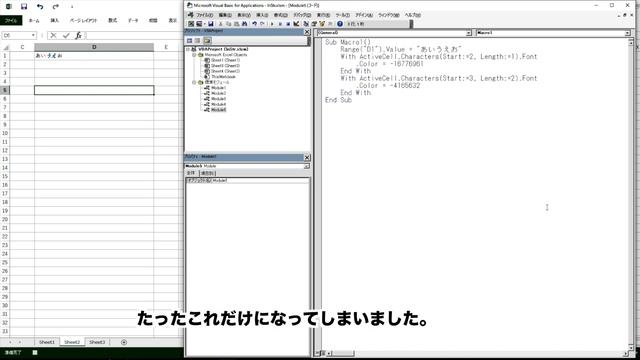The height and width of the screenshot is (360, 640).
Task: Open the Properties Window icon in VBA toolbar
Action: pos(314,24)
